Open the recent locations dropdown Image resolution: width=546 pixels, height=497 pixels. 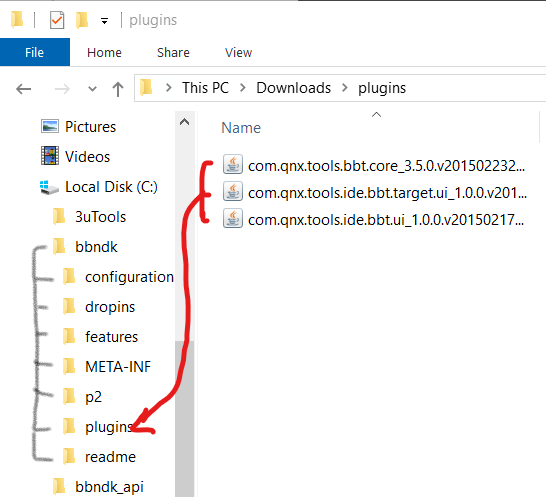[92, 89]
